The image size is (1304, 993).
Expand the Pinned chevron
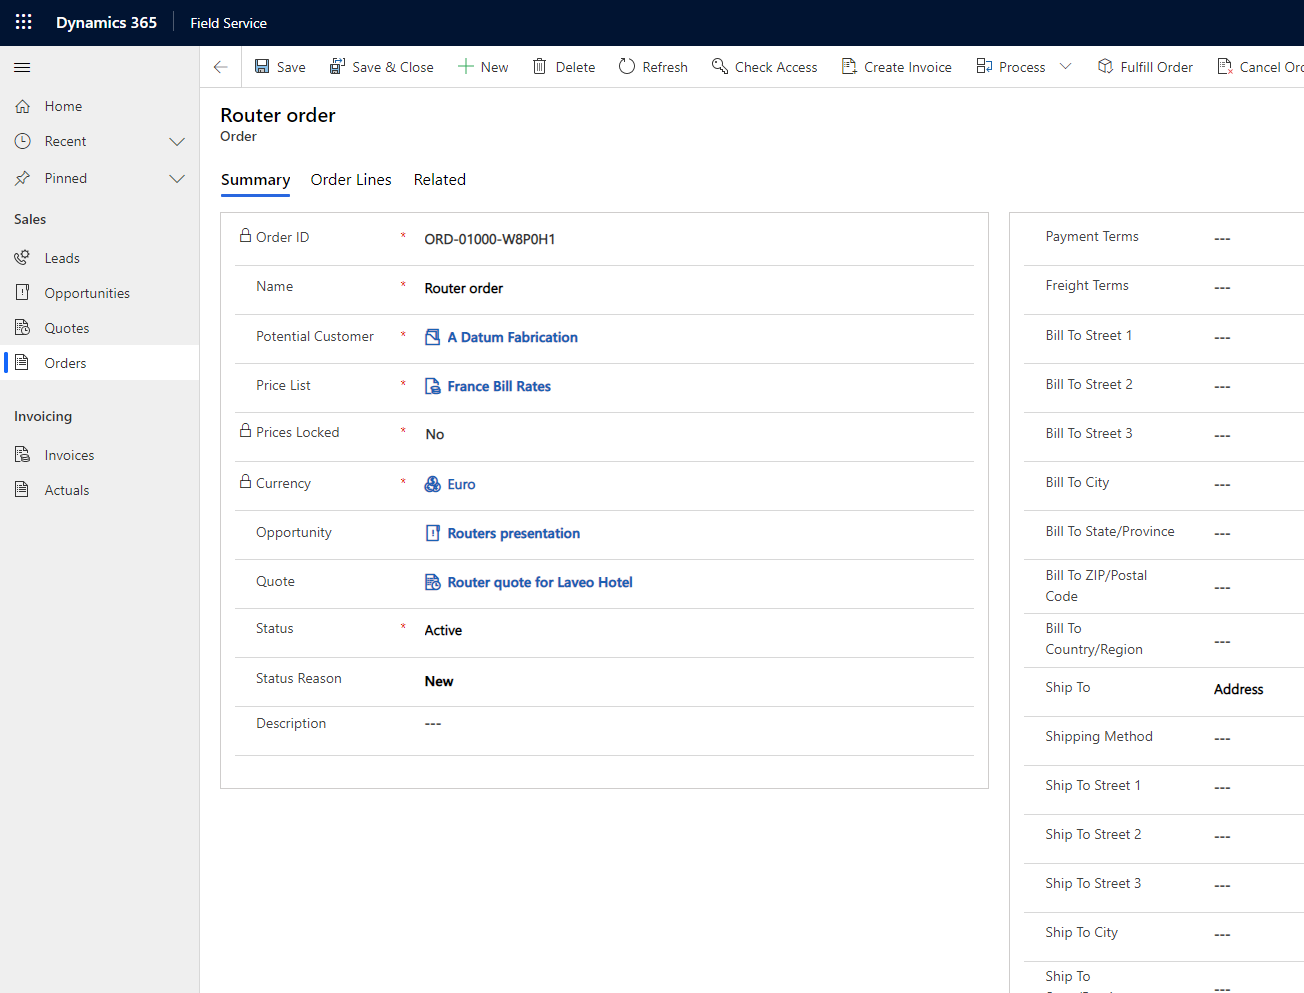click(x=177, y=179)
